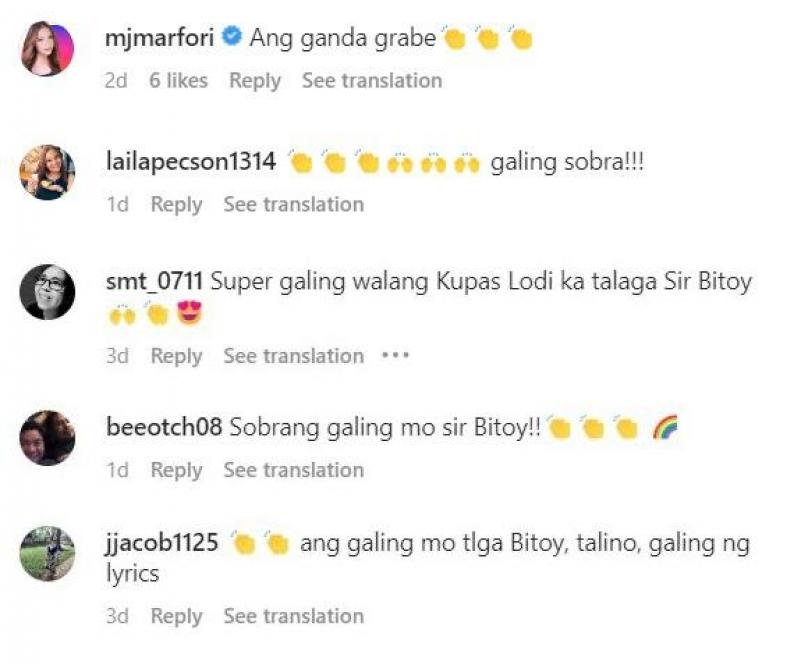See translation of smt_0711's comment

tap(294, 356)
